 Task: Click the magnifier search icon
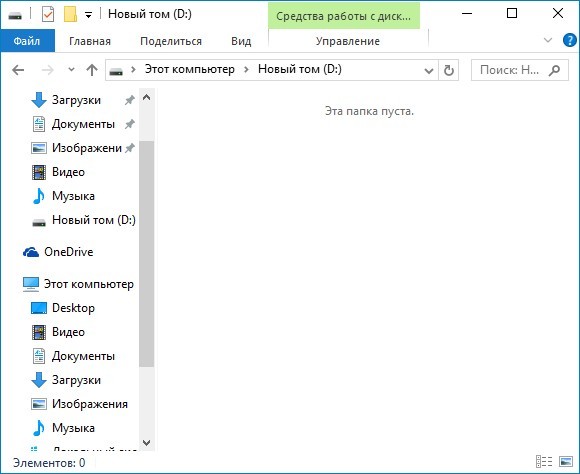[554, 70]
